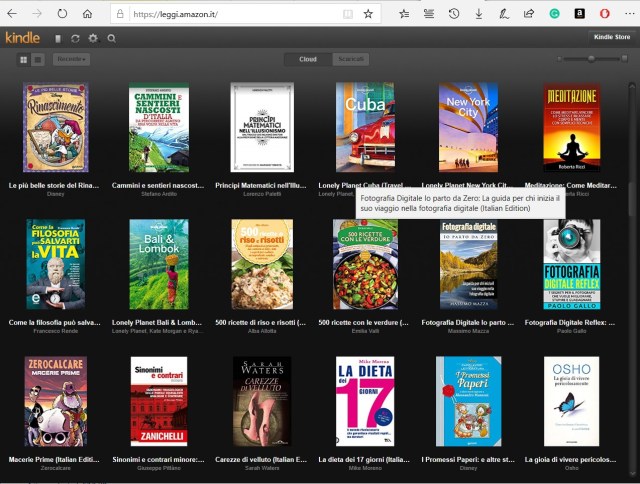Switch to grid view layout

tap(24, 60)
